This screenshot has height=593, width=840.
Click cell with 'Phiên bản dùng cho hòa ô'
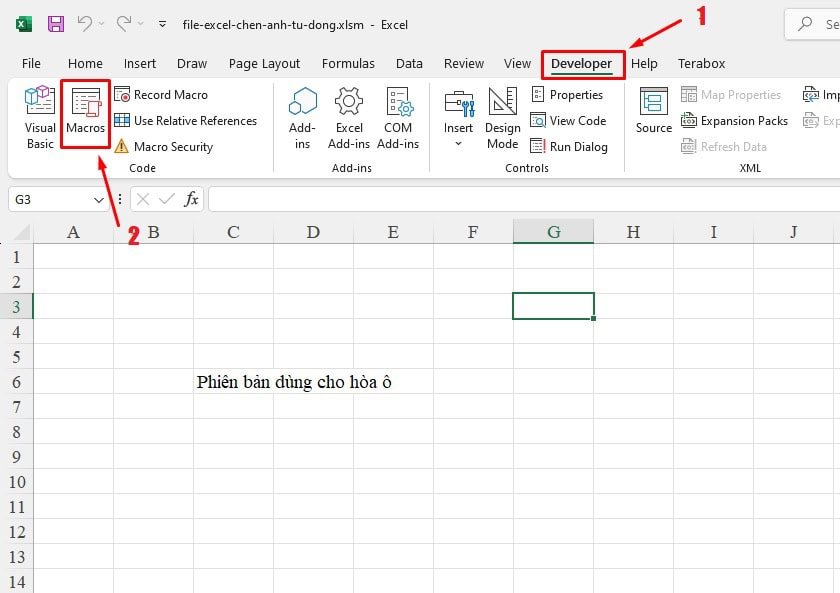click(x=294, y=382)
